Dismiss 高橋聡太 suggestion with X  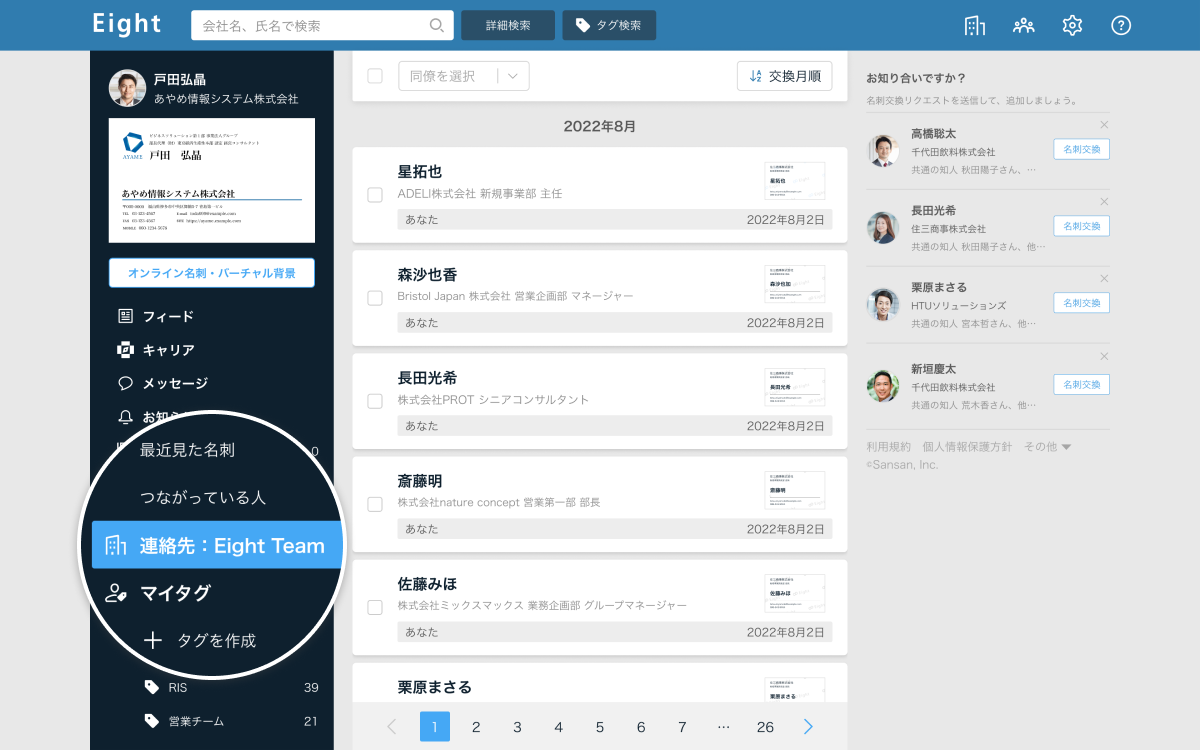coord(1104,124)
